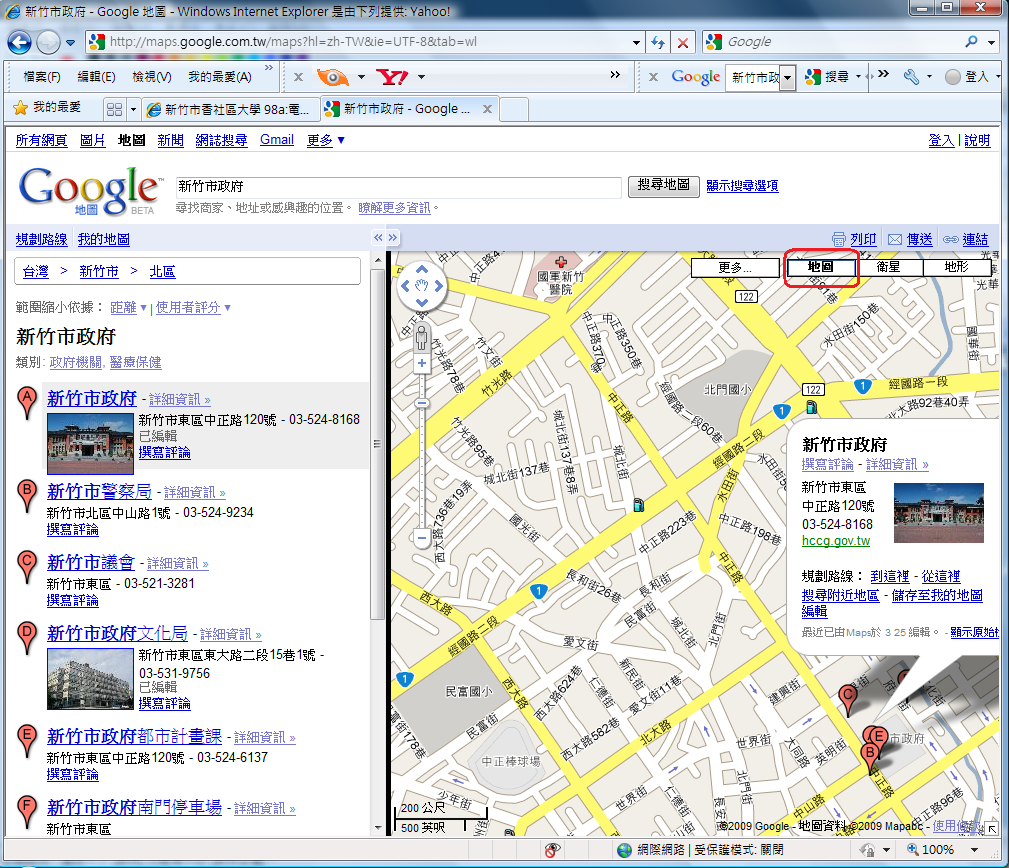This screenshot has width=1009, height=868.
Task: Open the 檢視(V) menu
Action: click(x=152, y=77)
